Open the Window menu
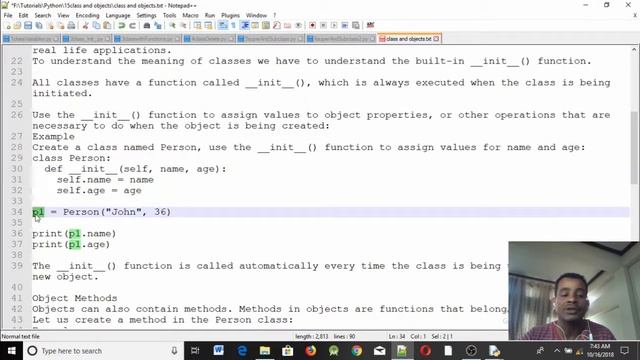Image resolution: width=640 pixels, height=360 pixels. coord(256,16)
